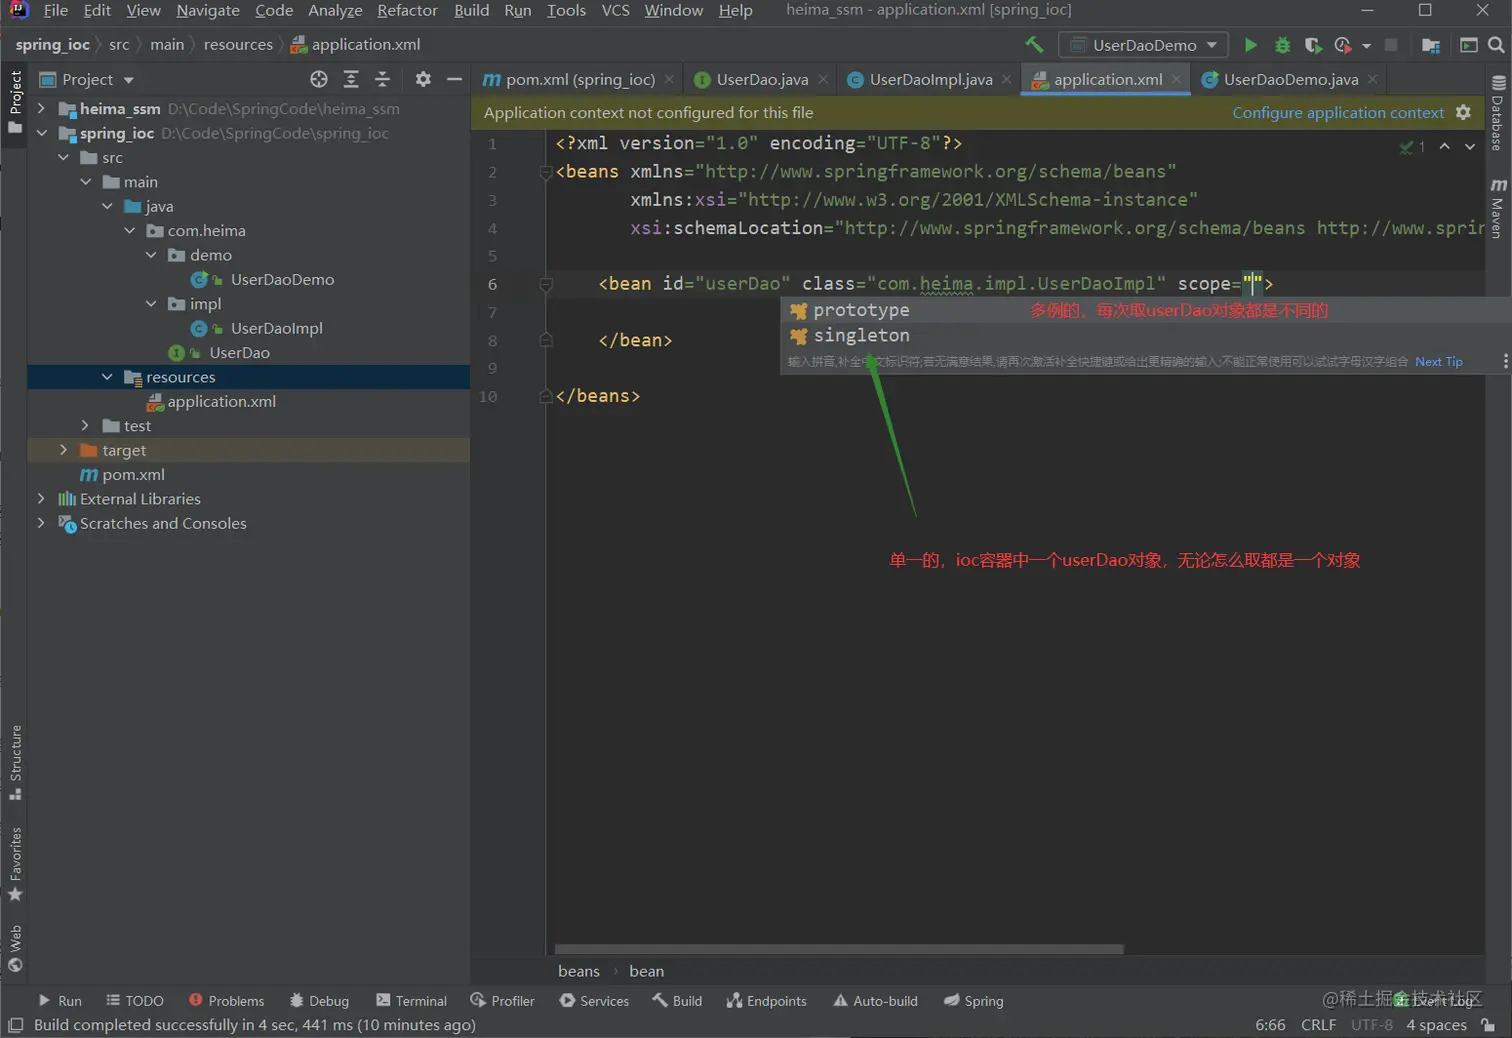
Task: Collapse the com.heima package
Action: [x=129, y=230]
